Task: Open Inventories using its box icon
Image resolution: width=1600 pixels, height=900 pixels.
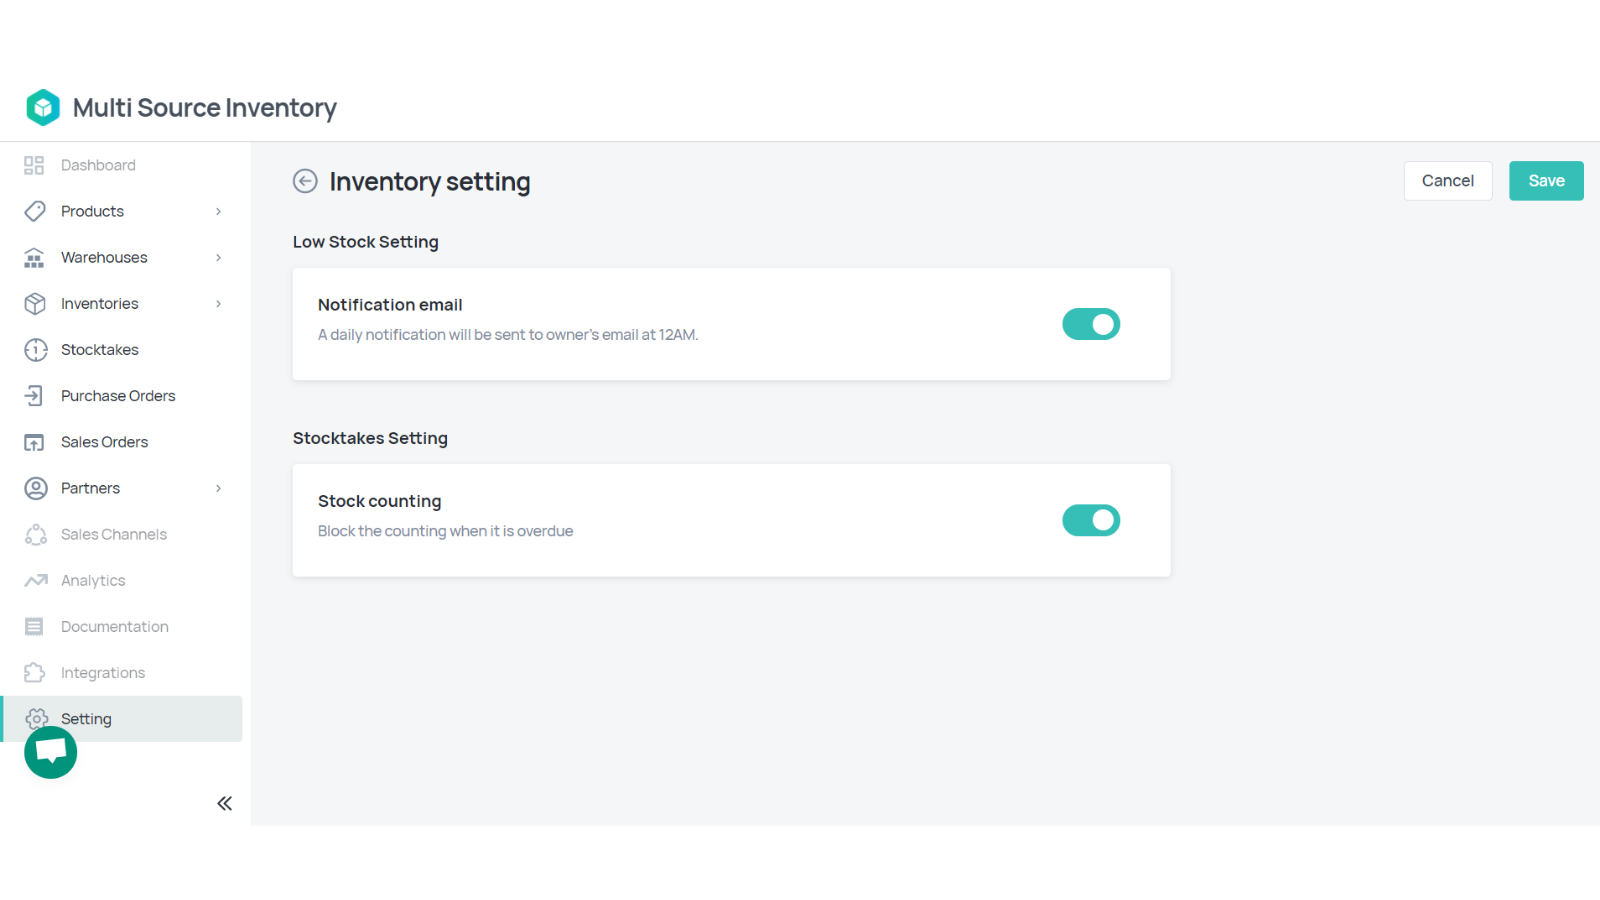Action: tap(33, 303)
